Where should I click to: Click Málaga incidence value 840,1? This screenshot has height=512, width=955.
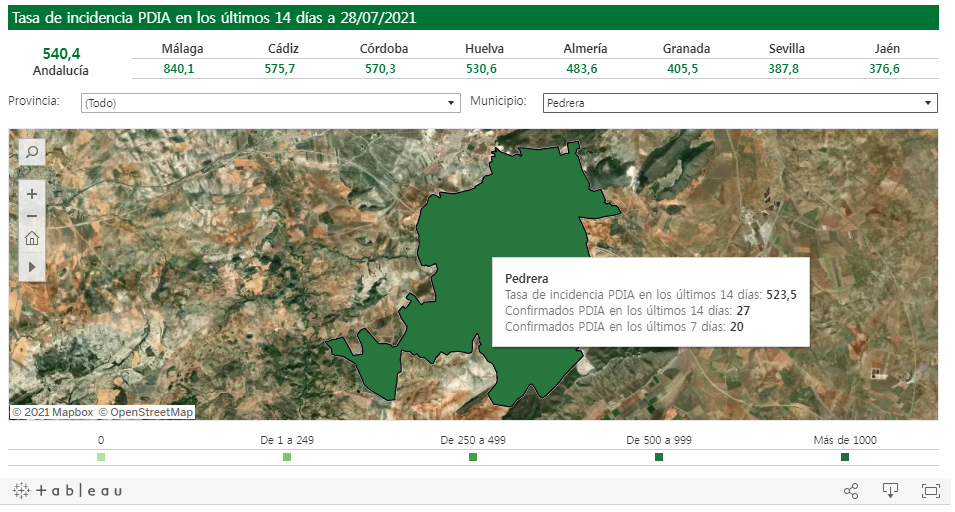tap(179, 68)
